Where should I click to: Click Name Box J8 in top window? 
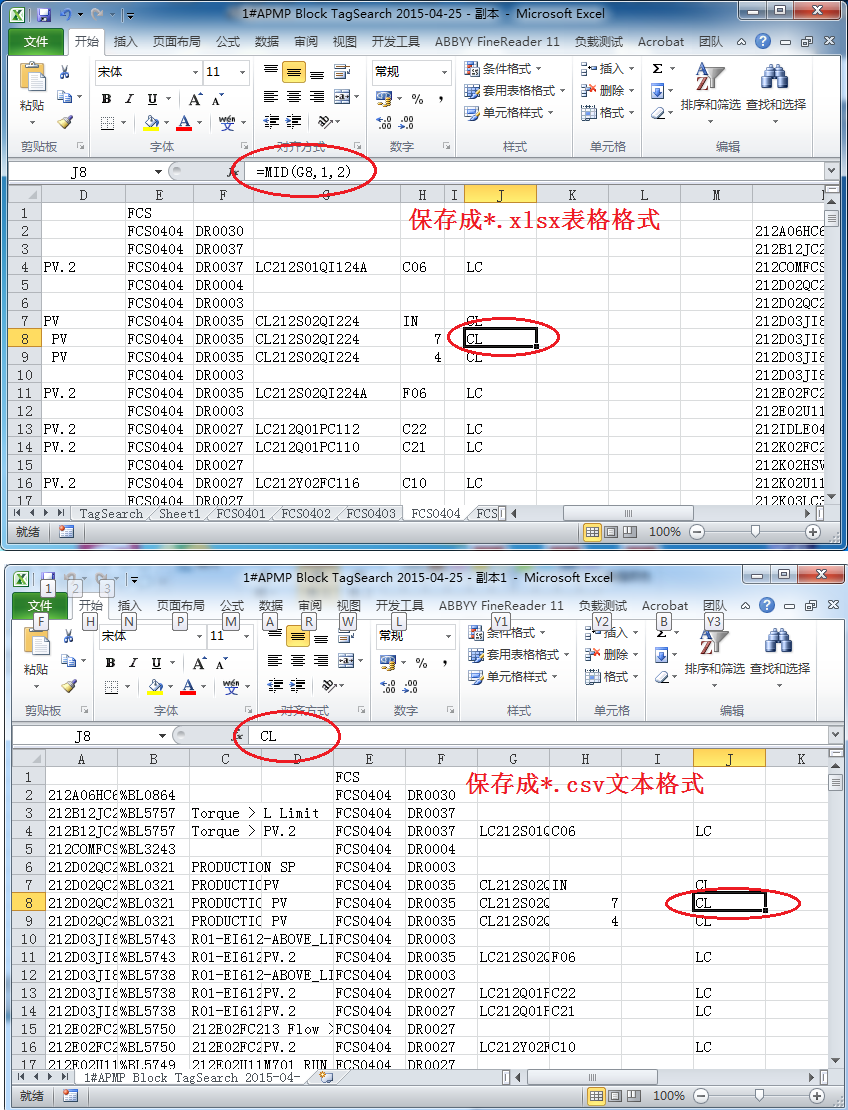click(79, 172)
